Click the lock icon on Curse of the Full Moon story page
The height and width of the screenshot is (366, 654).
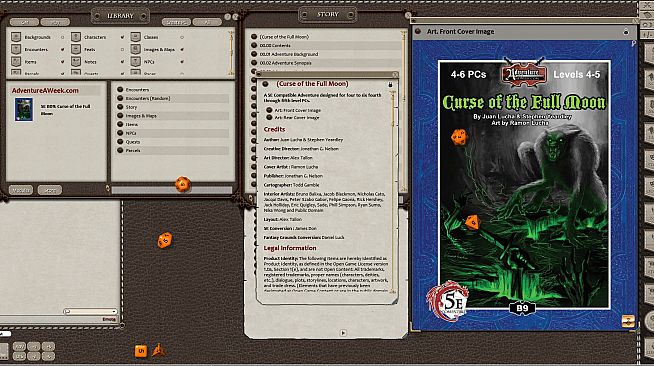tap(390, 85)
